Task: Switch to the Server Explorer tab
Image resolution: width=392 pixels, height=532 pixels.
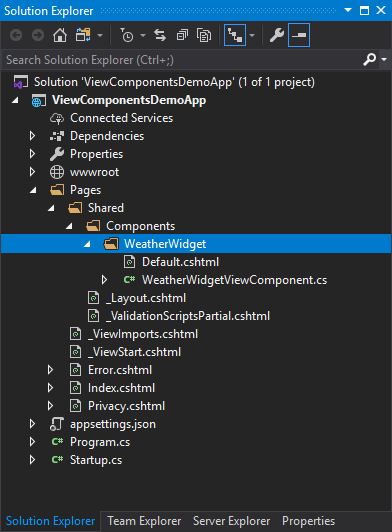Action: (x=231, y=521)
